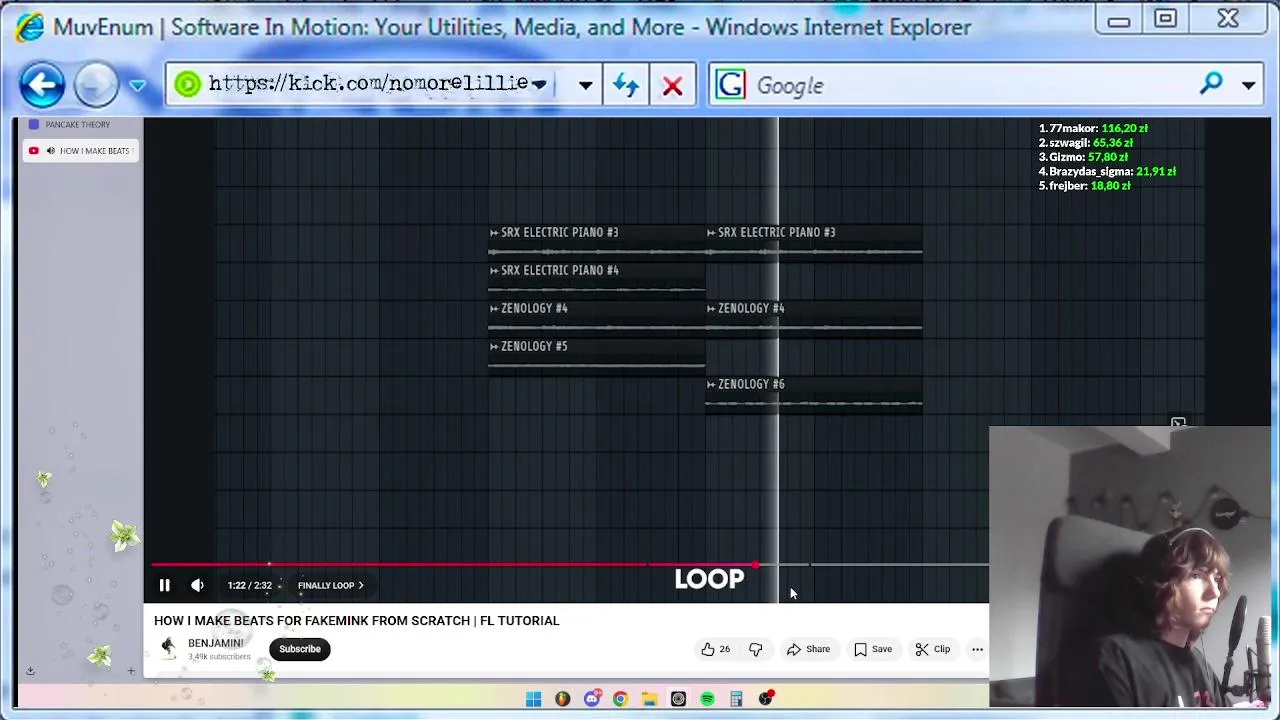
Task: Open Spotify from the taskbar
Action: click(x=707, y=699)
